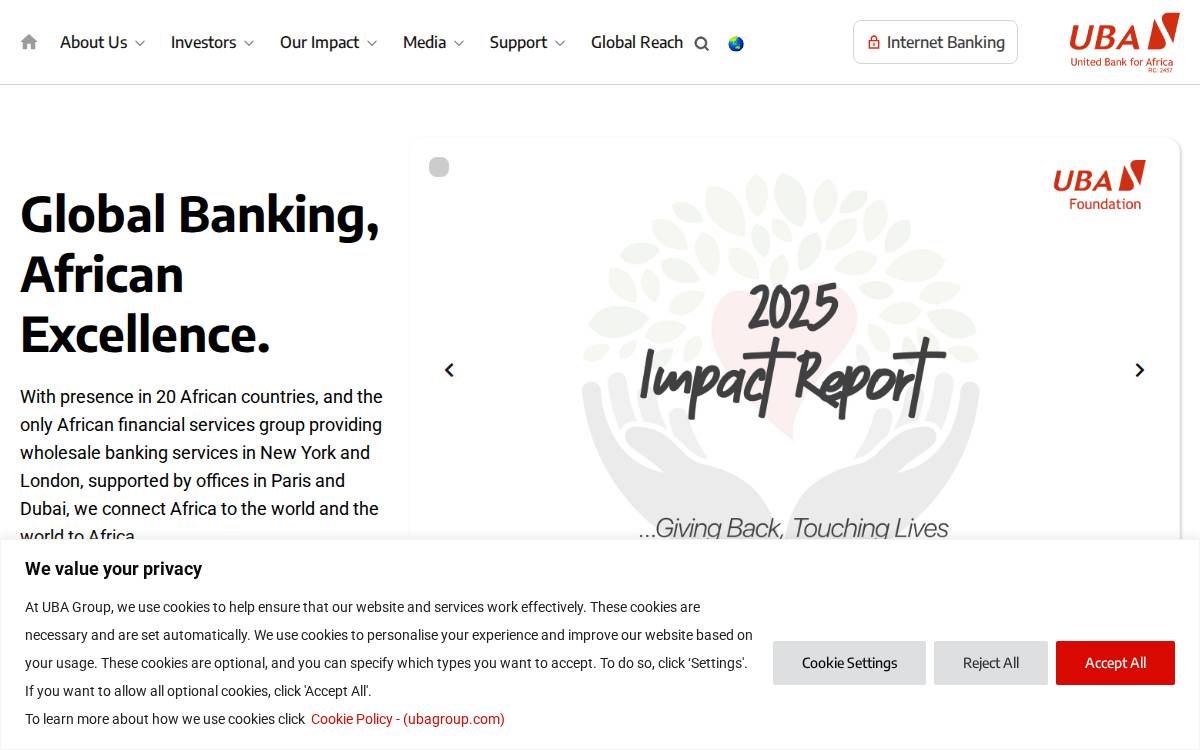Click the UBA Foundation logo on the slide
Screen dimensions: 1200x750
[x=1099, y=185]
